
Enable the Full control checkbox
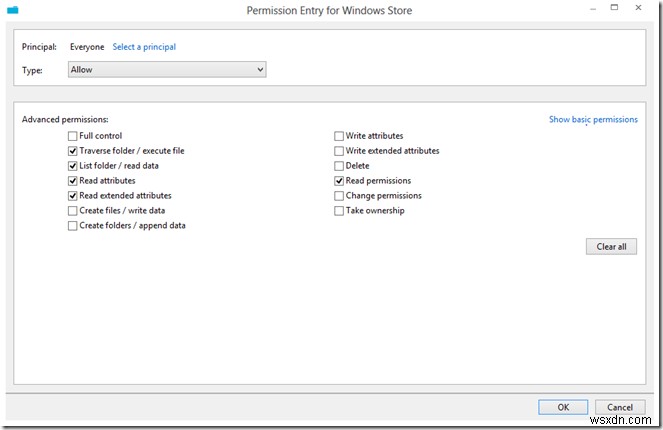pos(73,136)
